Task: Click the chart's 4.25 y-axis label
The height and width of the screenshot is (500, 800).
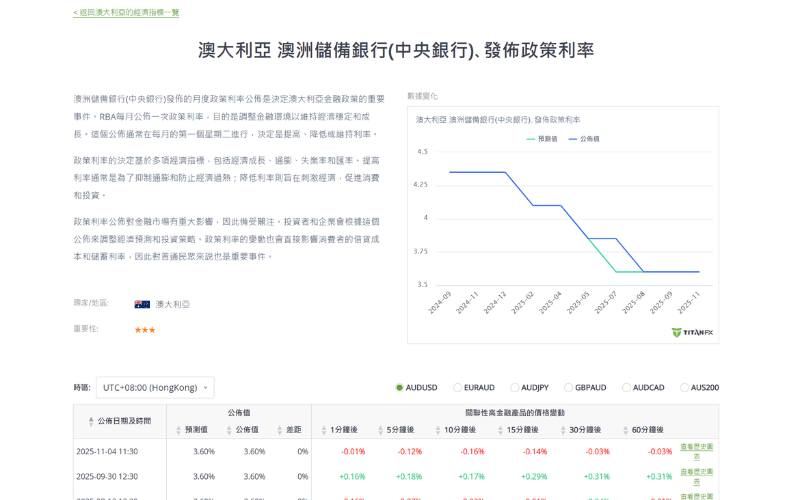Action: [x=420, y=185]
